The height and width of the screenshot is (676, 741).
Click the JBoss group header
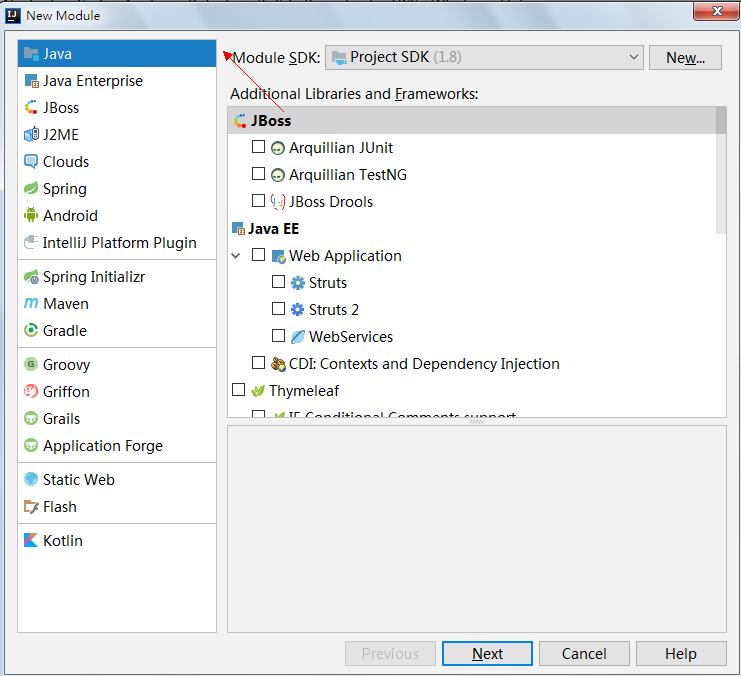point(472,121)
